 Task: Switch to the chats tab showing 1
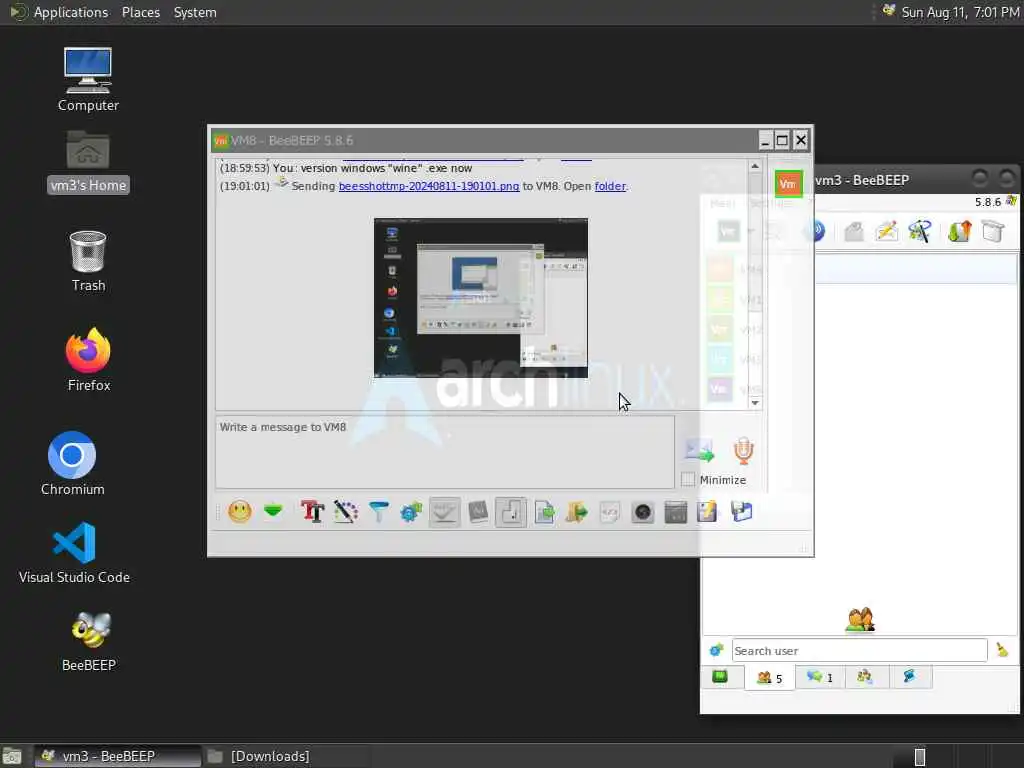click(820, 677)
